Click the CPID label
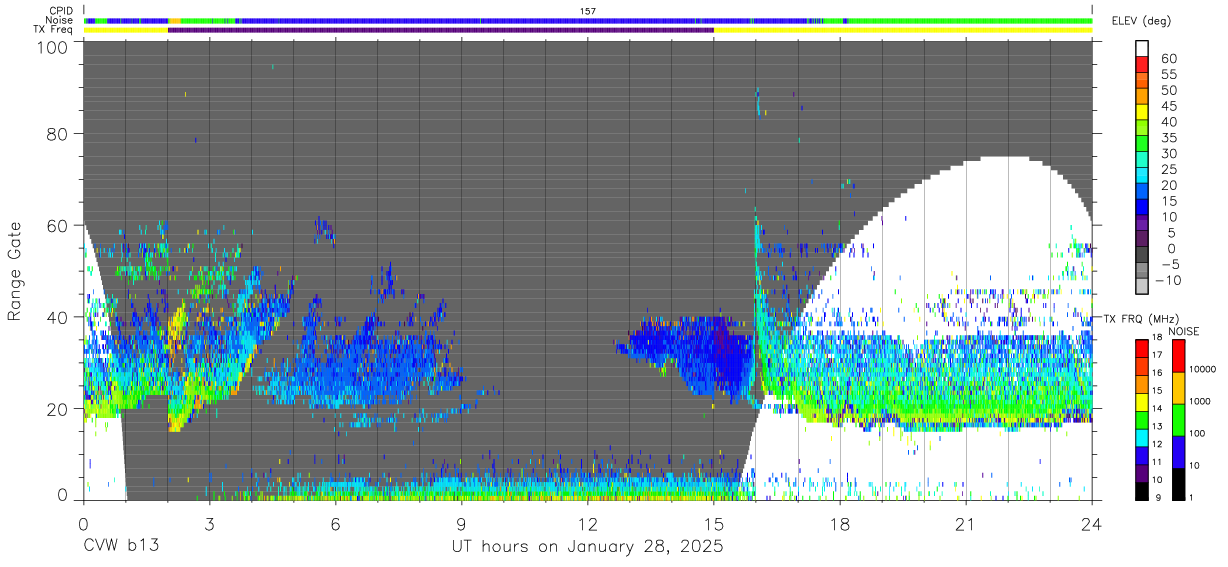 point(61,11)
